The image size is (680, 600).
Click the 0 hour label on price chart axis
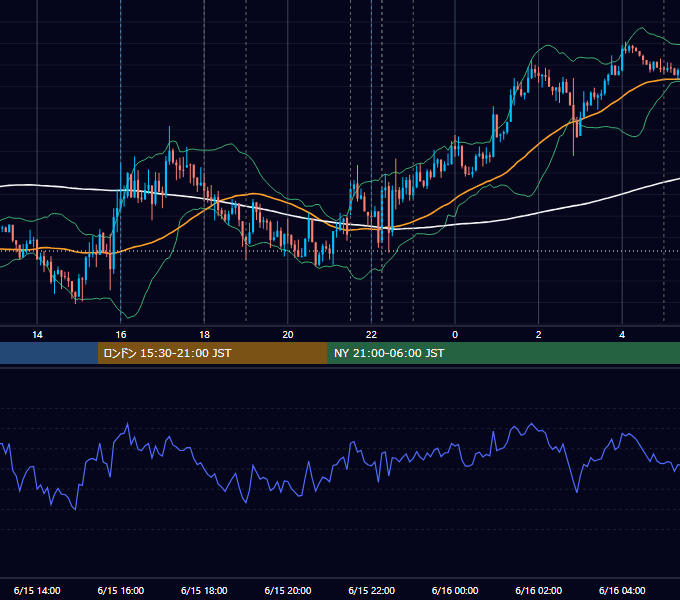coord(455,335)
